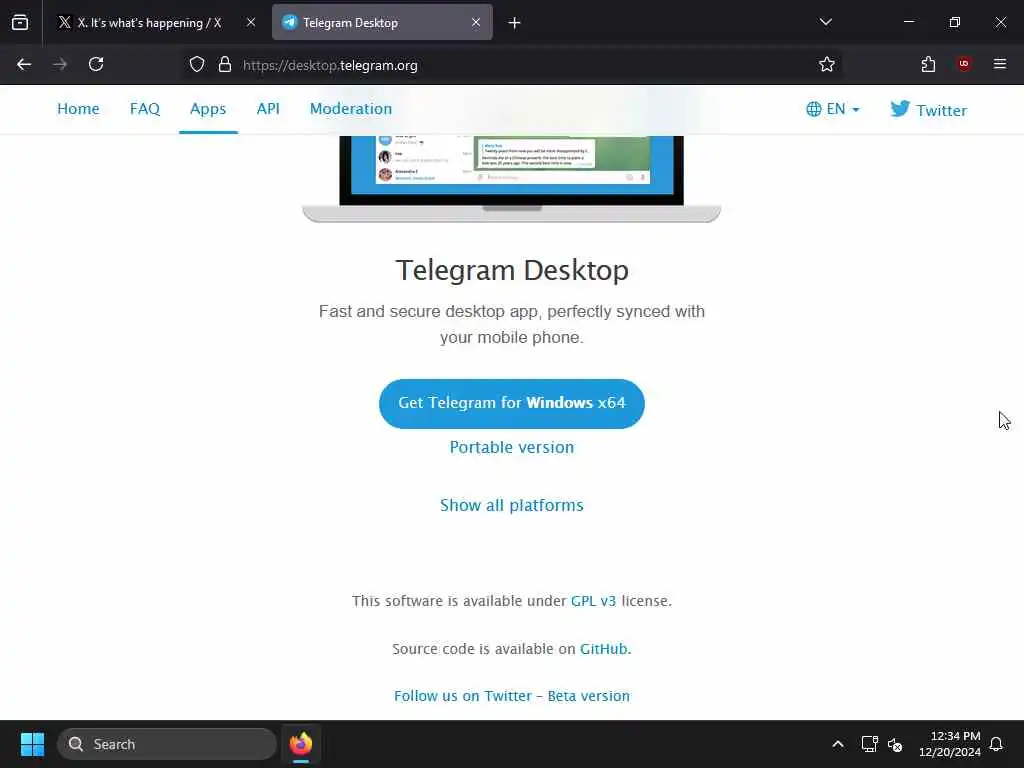This screenshot has width=1024, height=768.
Task: Follow us on Twitter link
Action: click(x=463, y=696)
